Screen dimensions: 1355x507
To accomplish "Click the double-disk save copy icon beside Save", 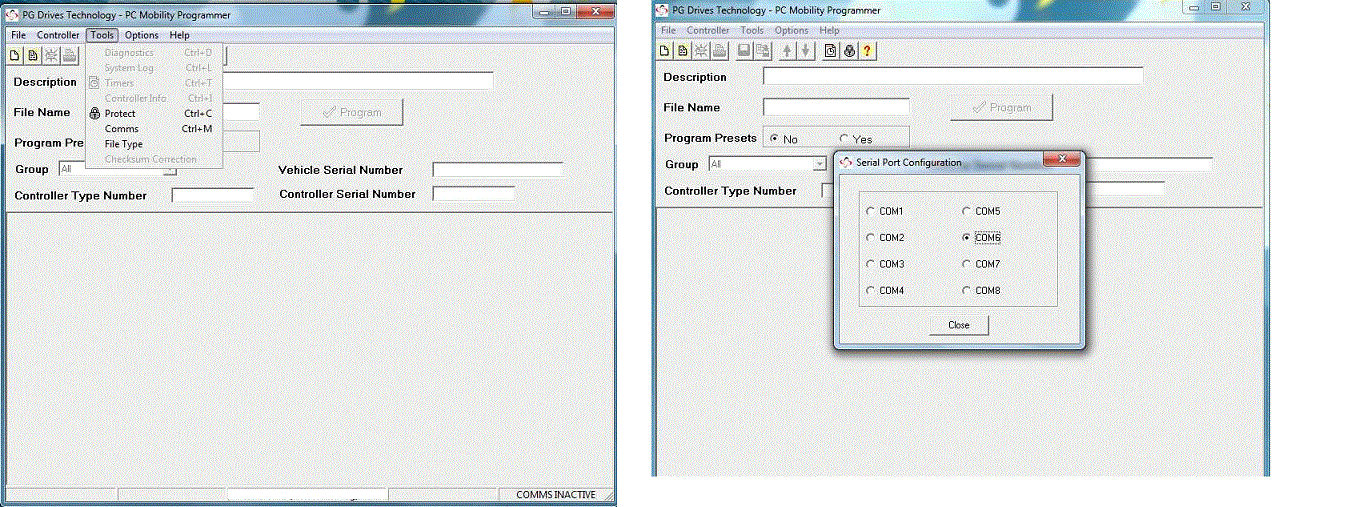I will coord(762,51).
